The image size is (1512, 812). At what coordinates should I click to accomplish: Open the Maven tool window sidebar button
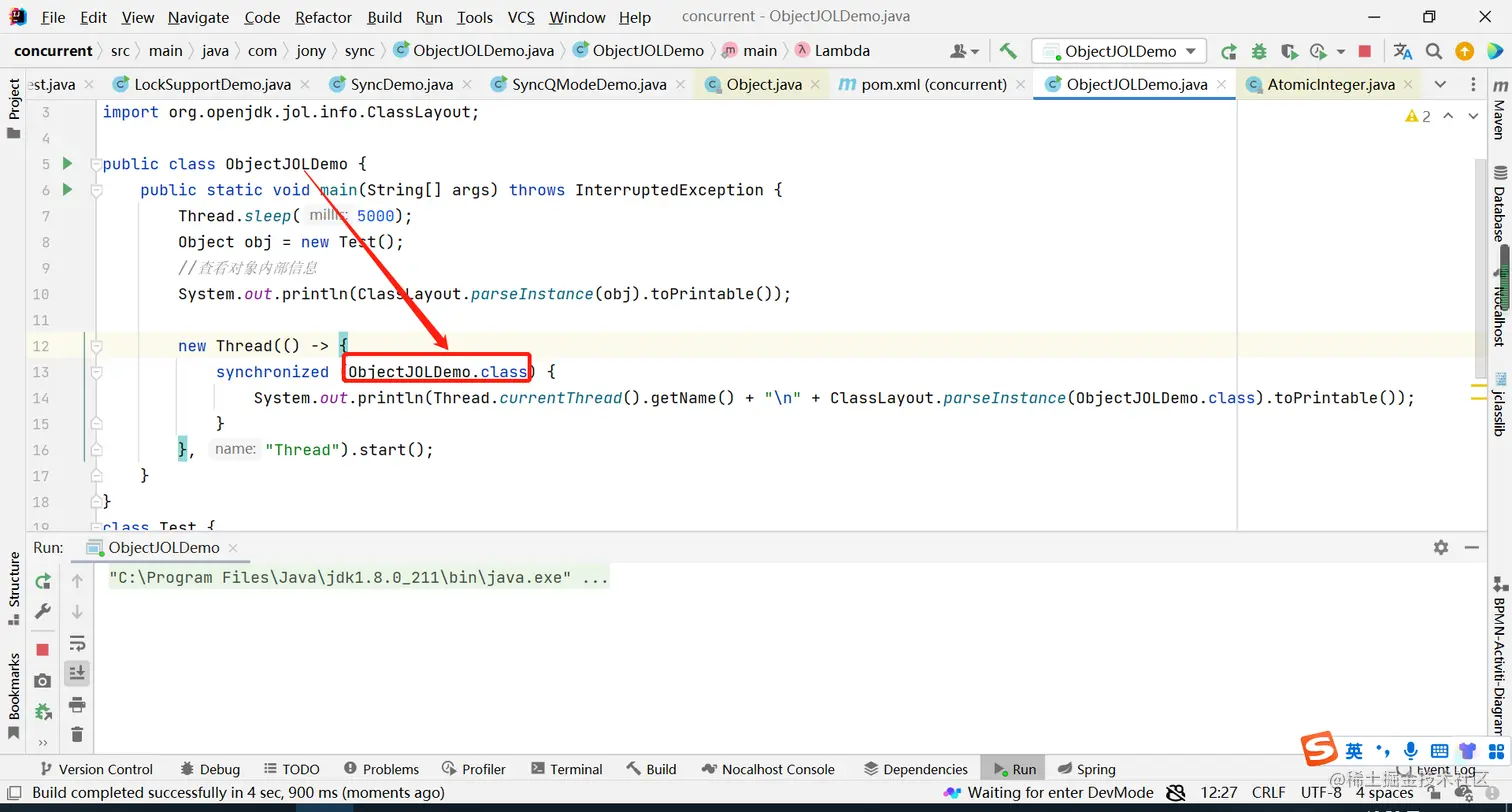pyautogui.click(x=1498, y=111)
